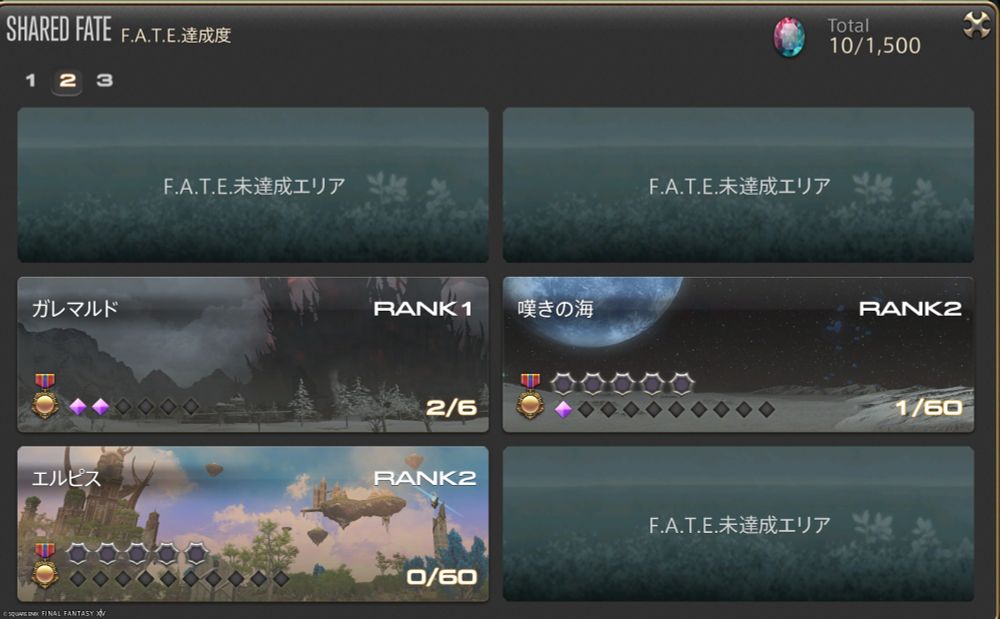Switch to page 1 tab
Image resolution: width=1000 pixels, height=619 pixels.
tap(31, 80)
